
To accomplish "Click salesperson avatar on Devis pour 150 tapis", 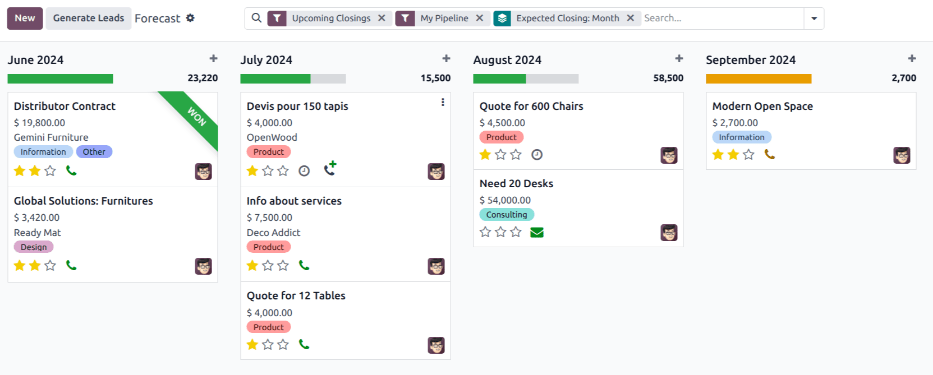I will point(436,172).
